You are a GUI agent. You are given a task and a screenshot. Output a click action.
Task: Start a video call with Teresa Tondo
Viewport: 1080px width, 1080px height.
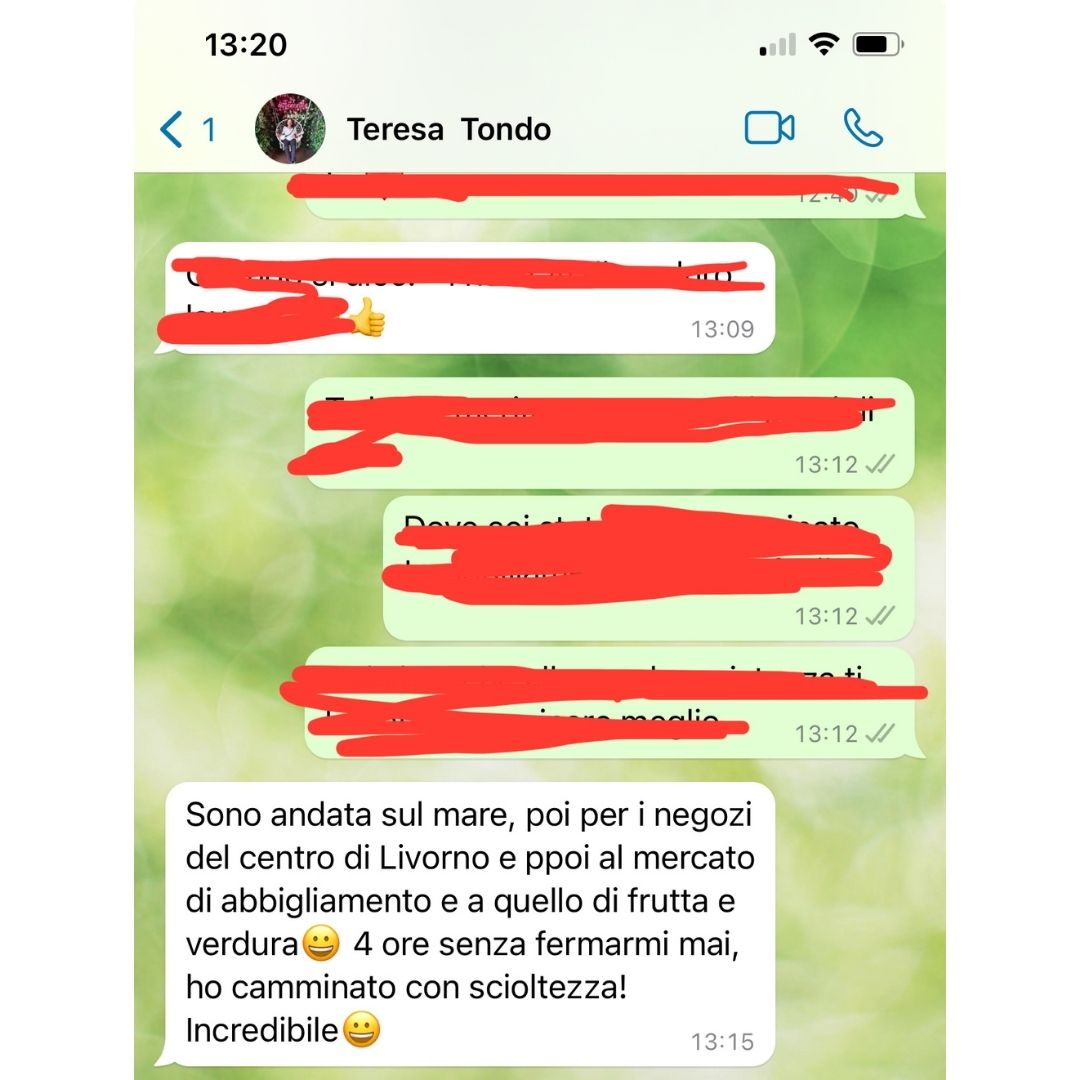769,128
